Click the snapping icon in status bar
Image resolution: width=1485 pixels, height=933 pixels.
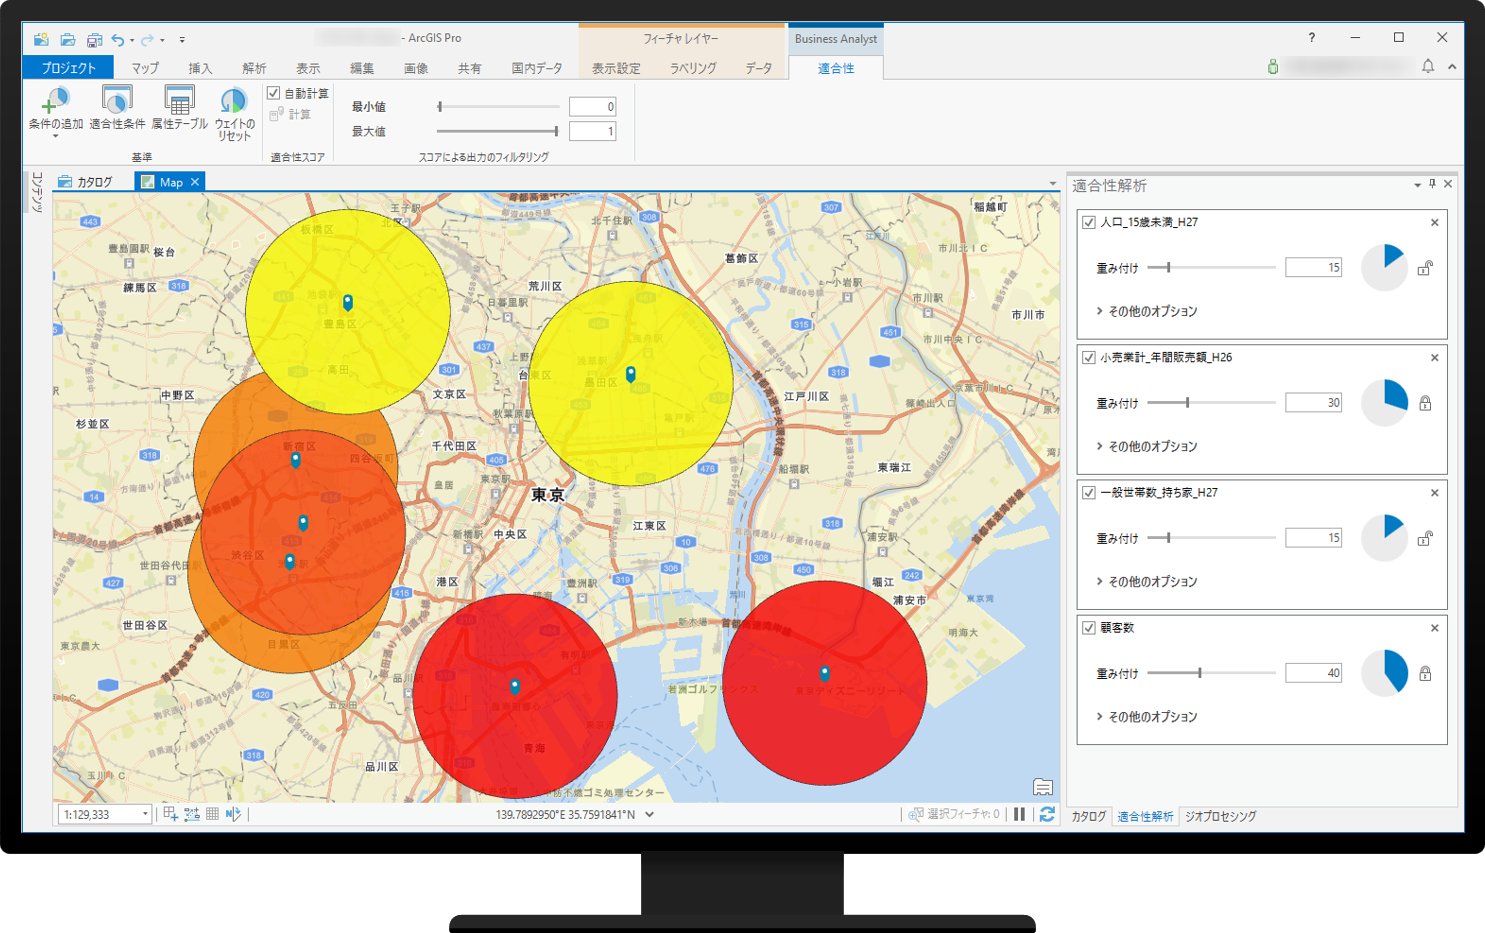coord(192,814)
